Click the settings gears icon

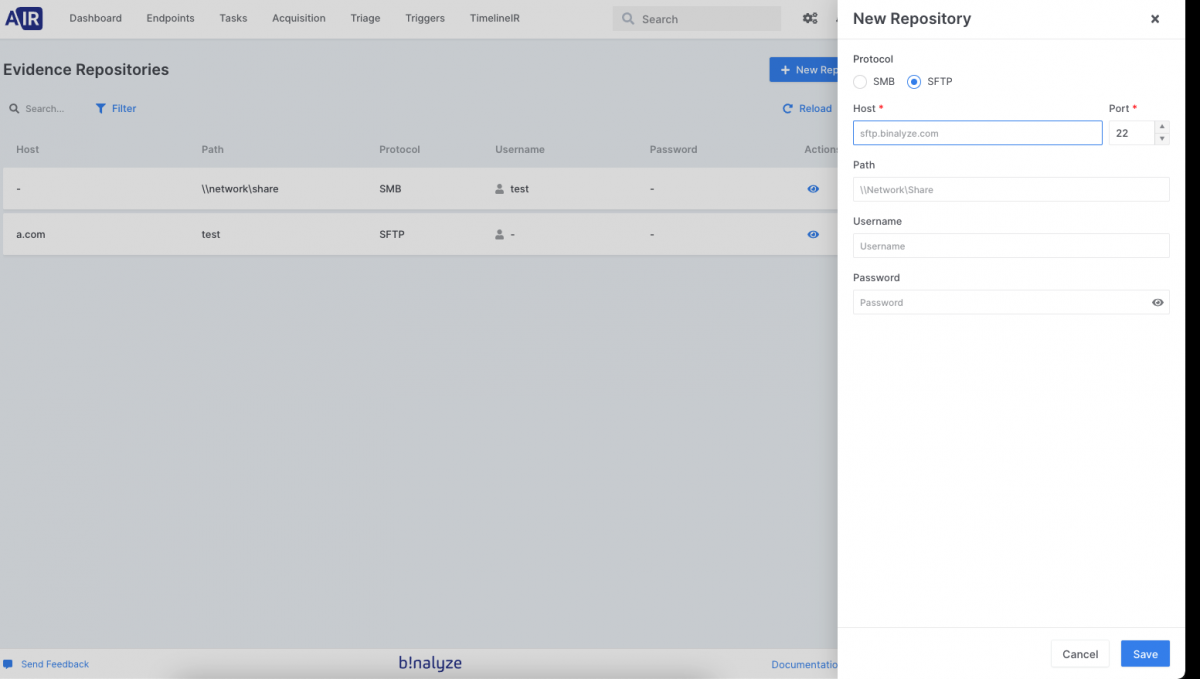[x=810, y=18]
